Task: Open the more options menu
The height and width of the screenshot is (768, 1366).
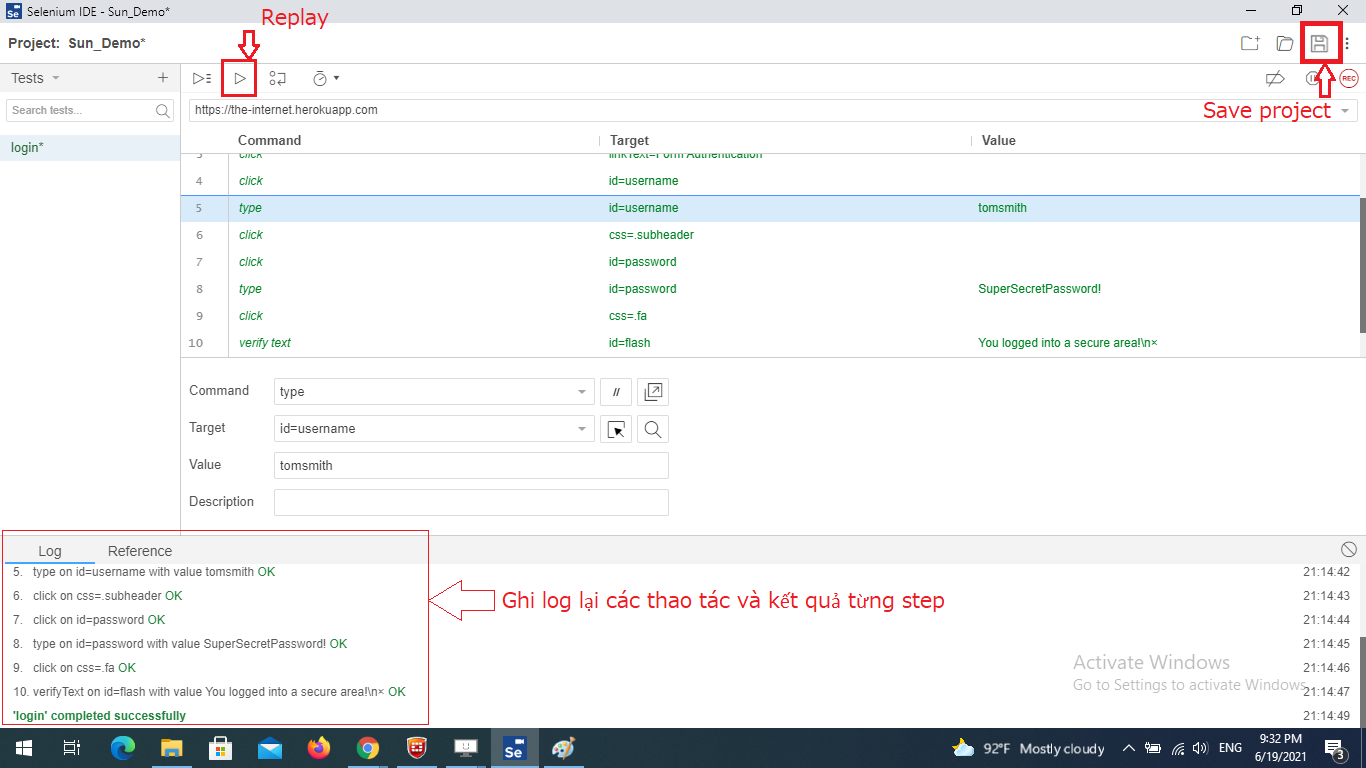Action: click(1347, 43)
